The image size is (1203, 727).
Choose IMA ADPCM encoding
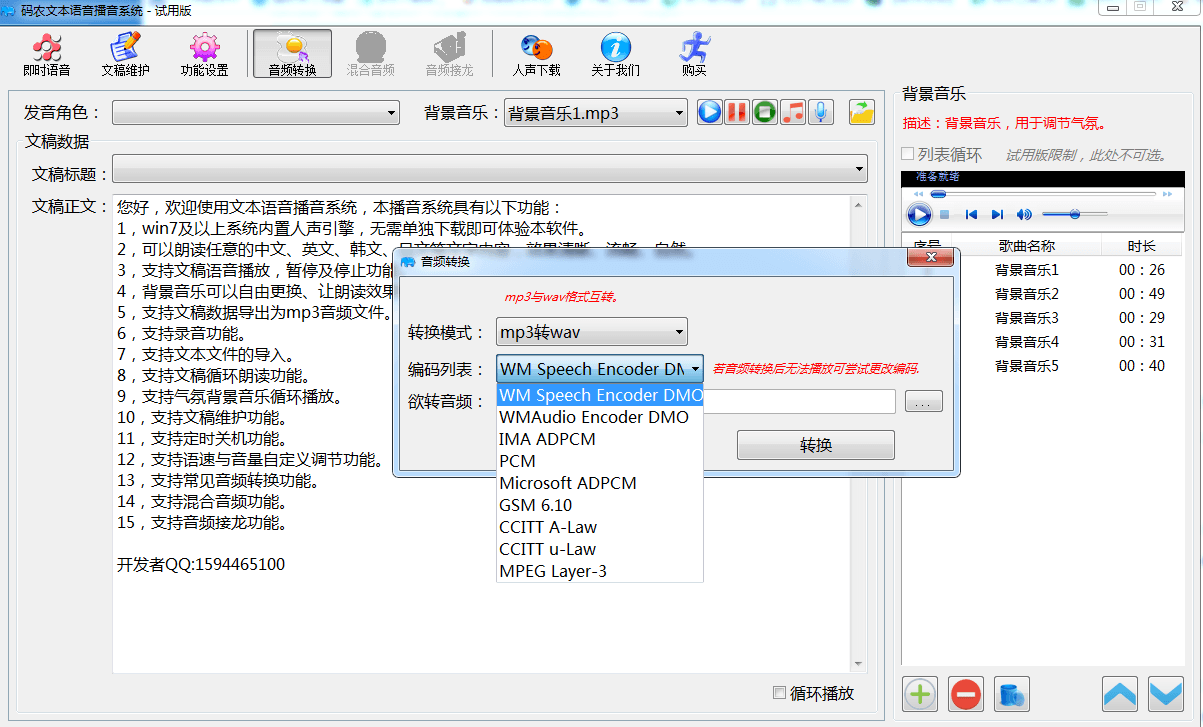click(x=600, y=439)
